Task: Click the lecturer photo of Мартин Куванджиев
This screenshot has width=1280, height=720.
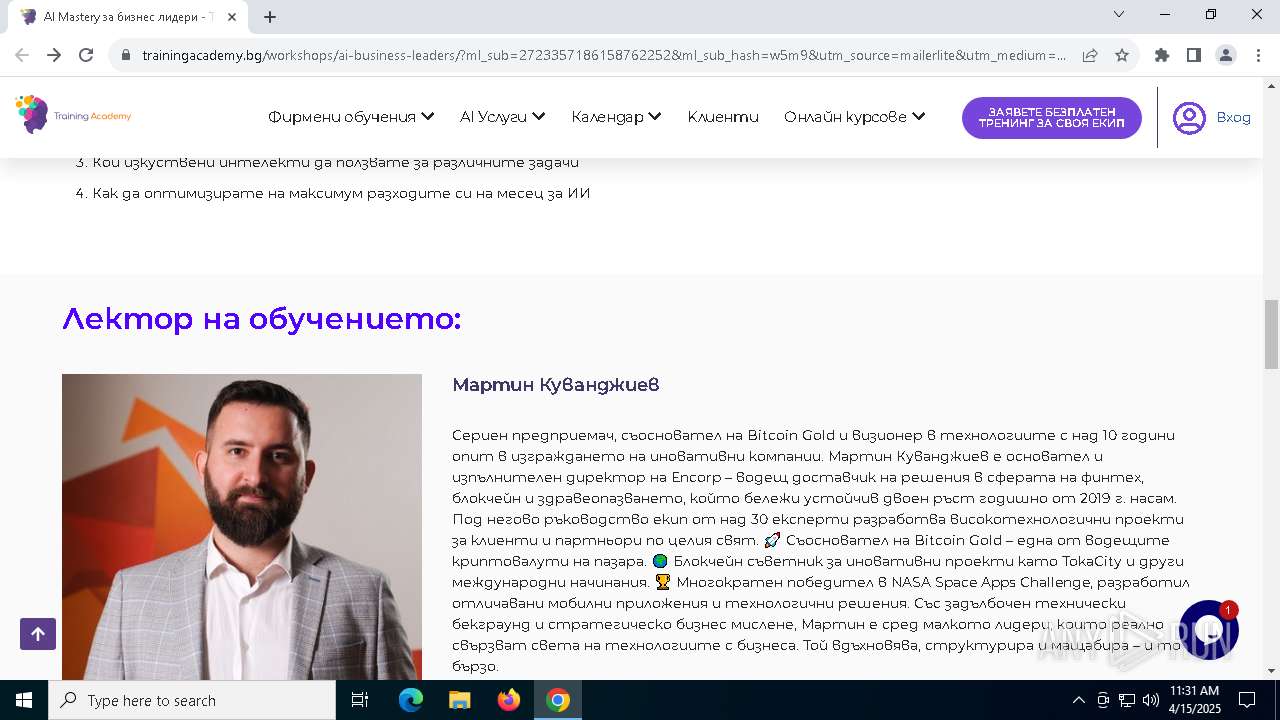Action: 242,527
